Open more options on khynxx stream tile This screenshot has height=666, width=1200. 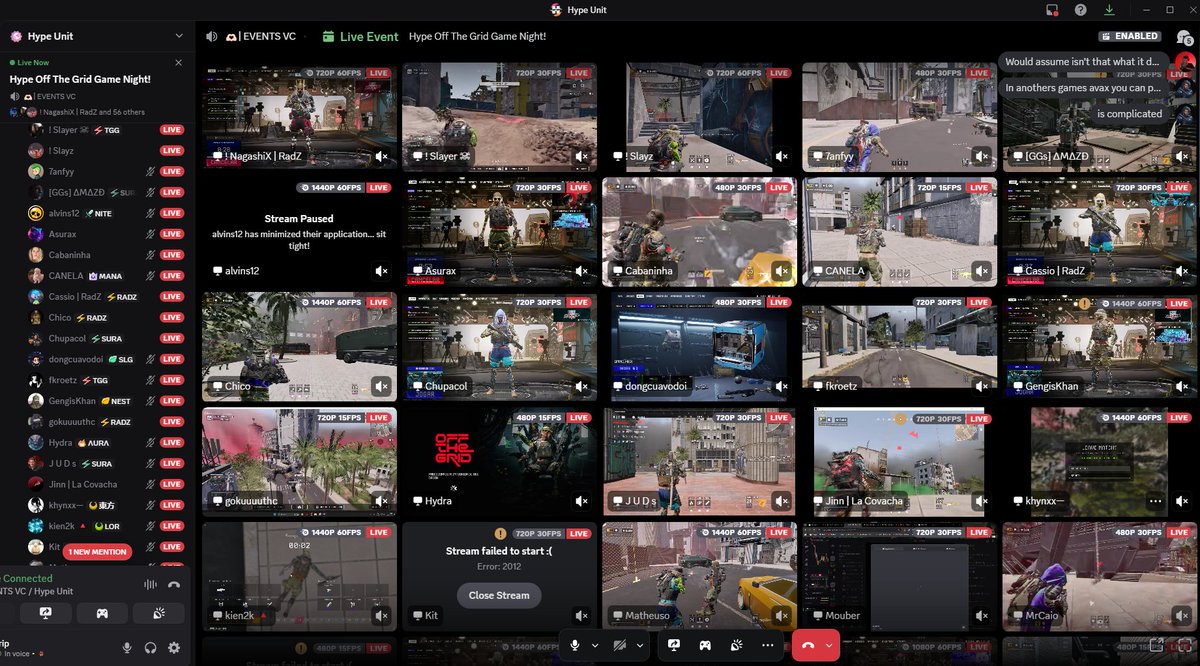pyautogui.click(x=1156, y=501)
